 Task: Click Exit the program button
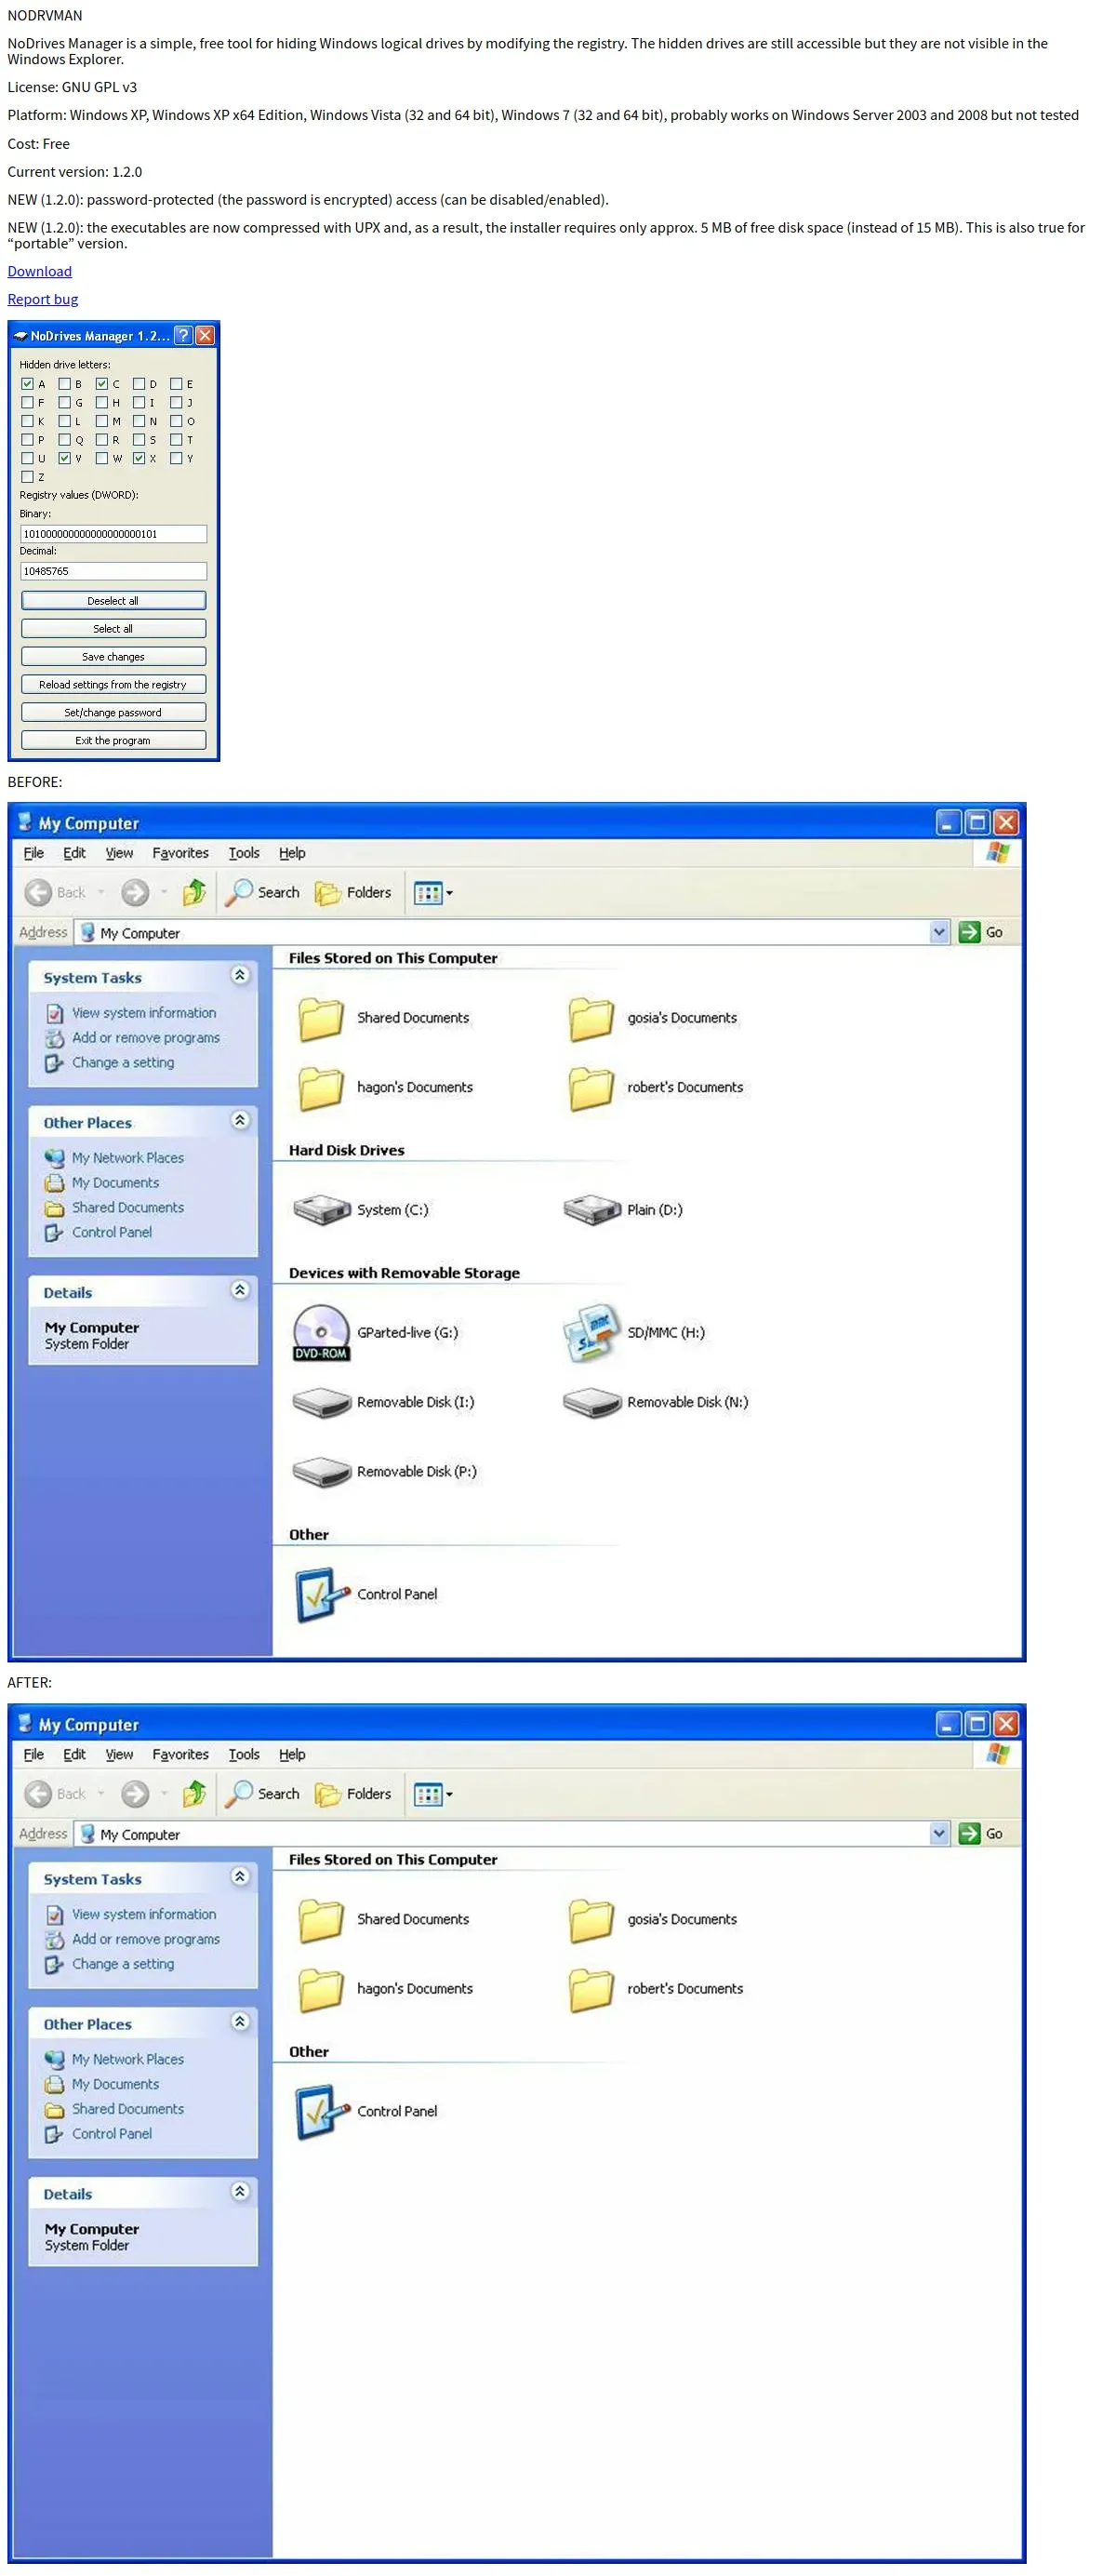(113, 741)
